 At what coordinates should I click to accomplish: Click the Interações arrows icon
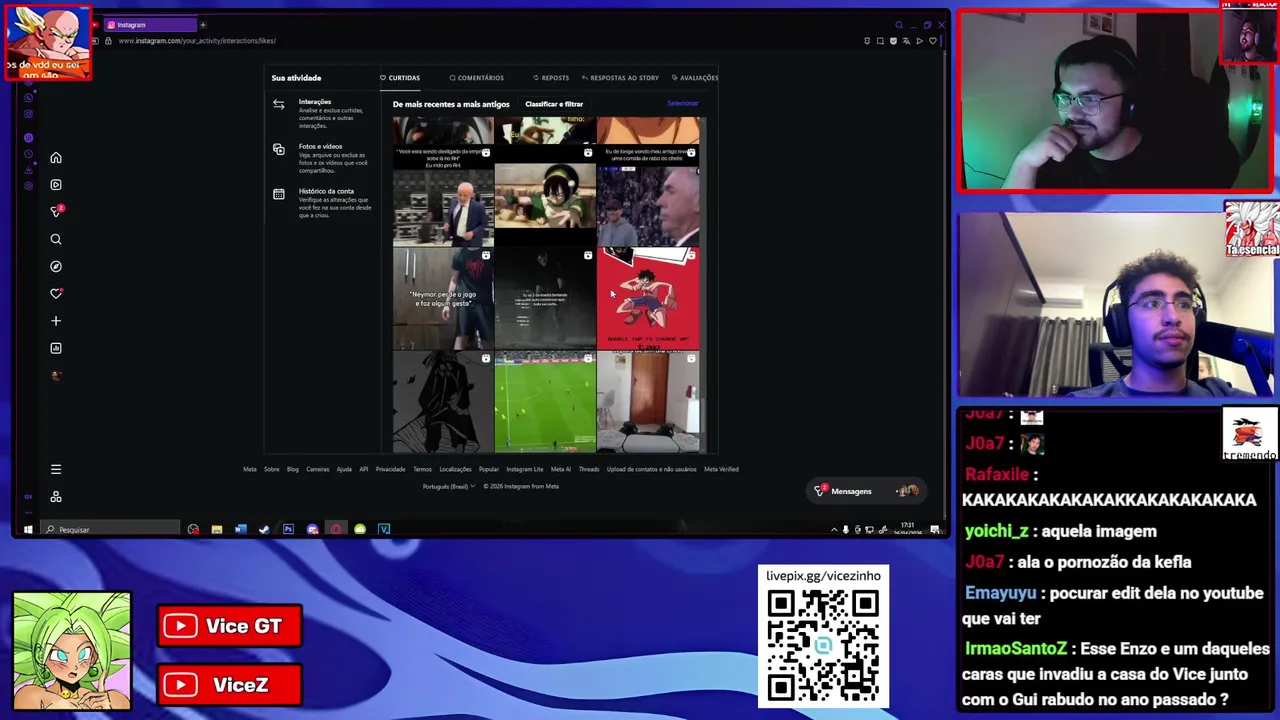279,104
